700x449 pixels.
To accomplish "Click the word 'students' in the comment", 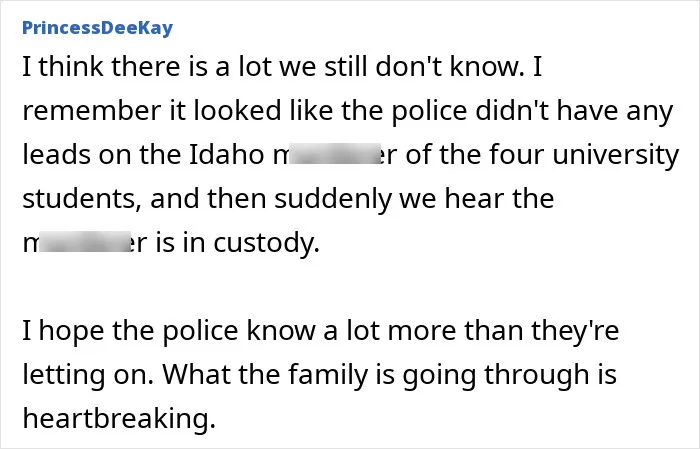I will 78,199.
